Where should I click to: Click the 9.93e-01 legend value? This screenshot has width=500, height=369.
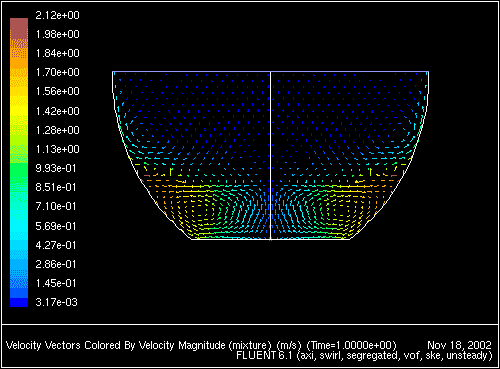point(56,168)
